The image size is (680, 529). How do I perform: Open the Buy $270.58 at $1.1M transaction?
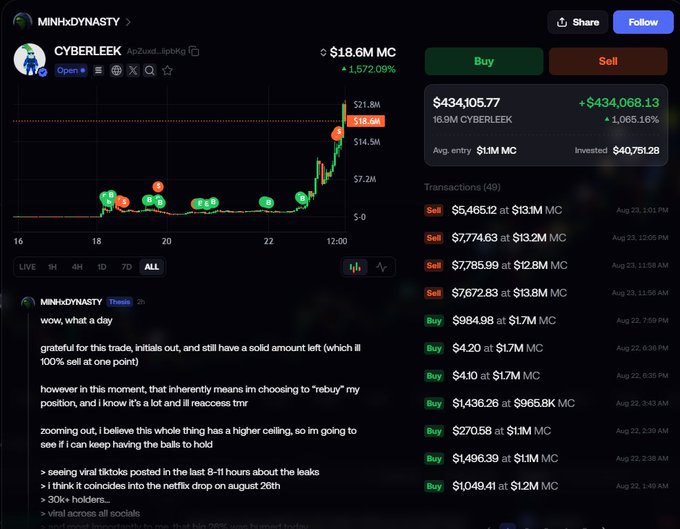pos(546,431)
